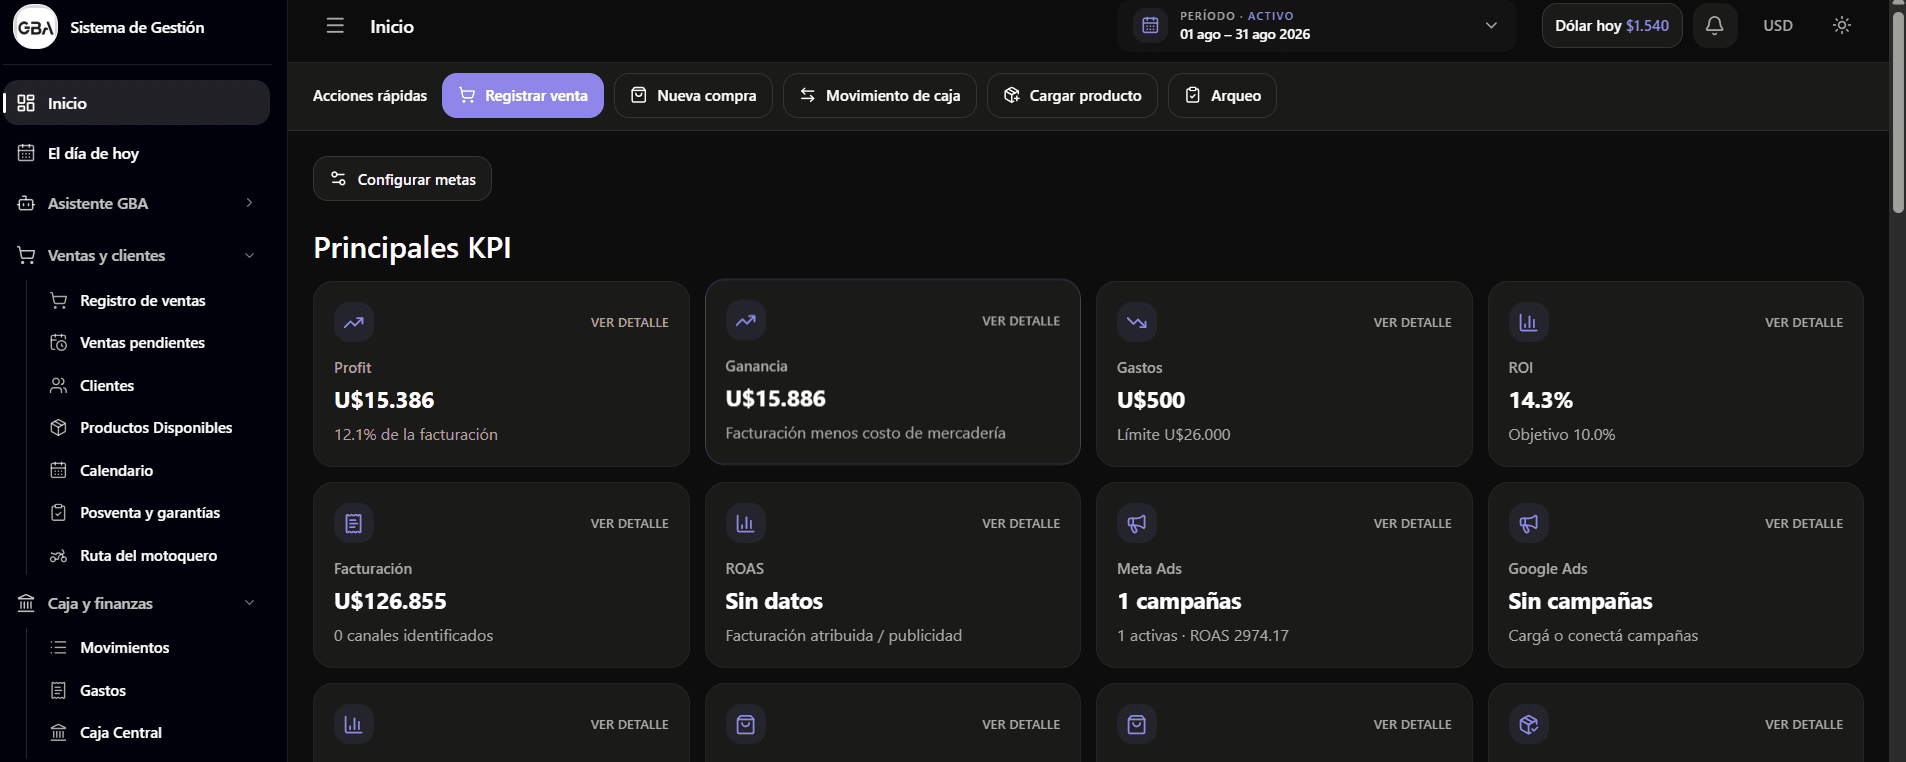View detail of the Meta Ads card
Screen dimensions: 1906x762
point(1413,524)
